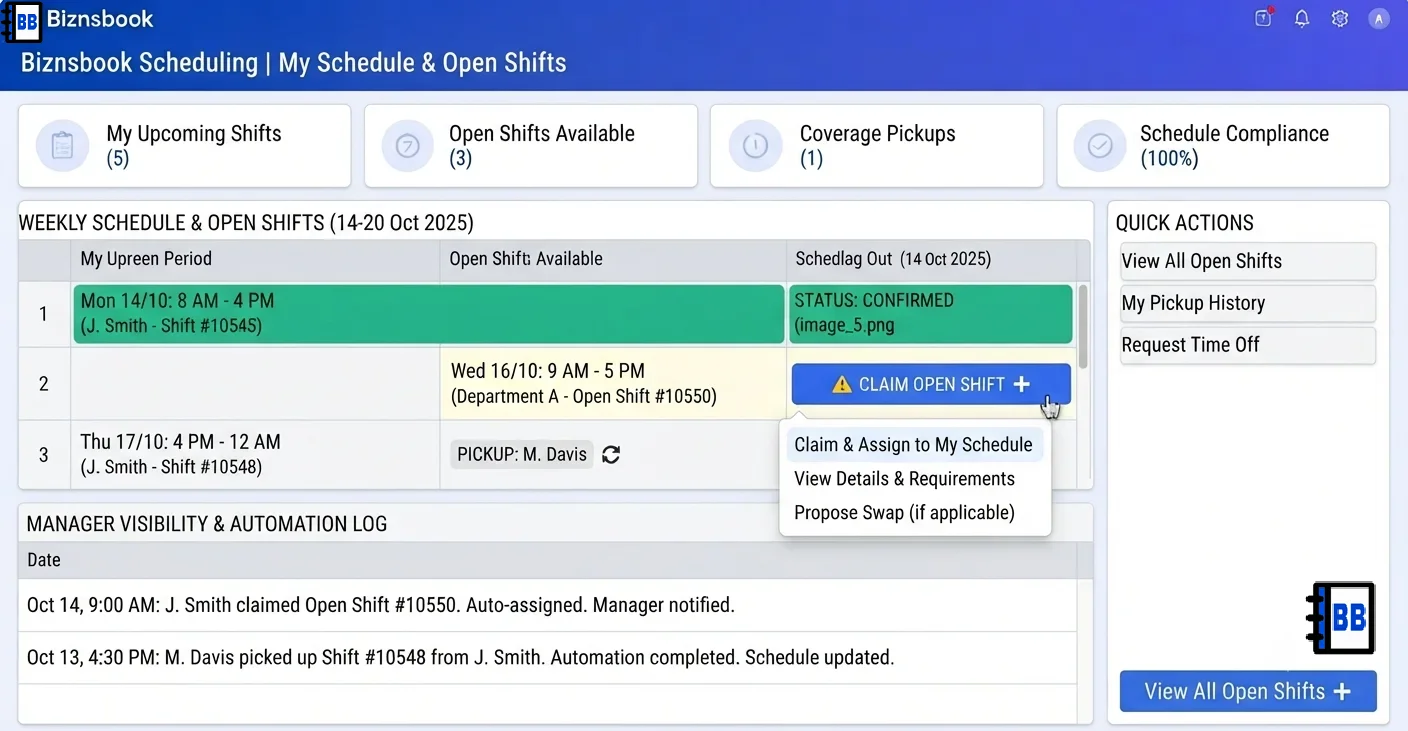Click row number 1 in the schedule table
Viewport: 1408px width, 731px height.
tap(44, 314)
